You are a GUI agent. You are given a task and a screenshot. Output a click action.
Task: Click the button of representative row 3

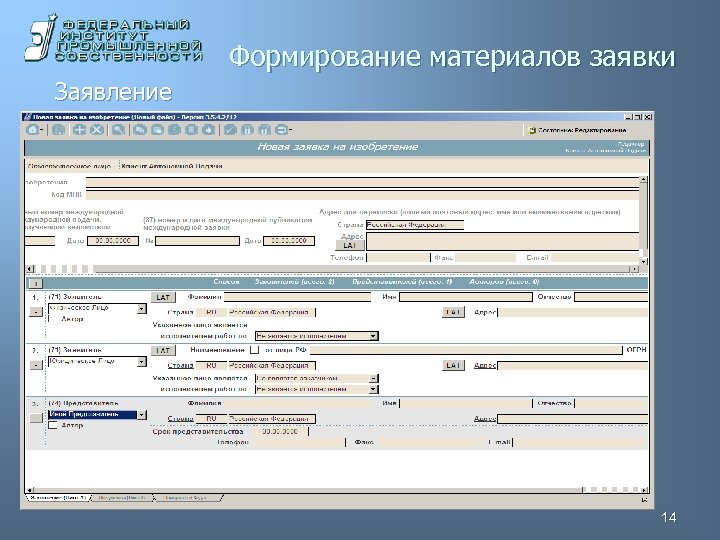coord(36,418)
